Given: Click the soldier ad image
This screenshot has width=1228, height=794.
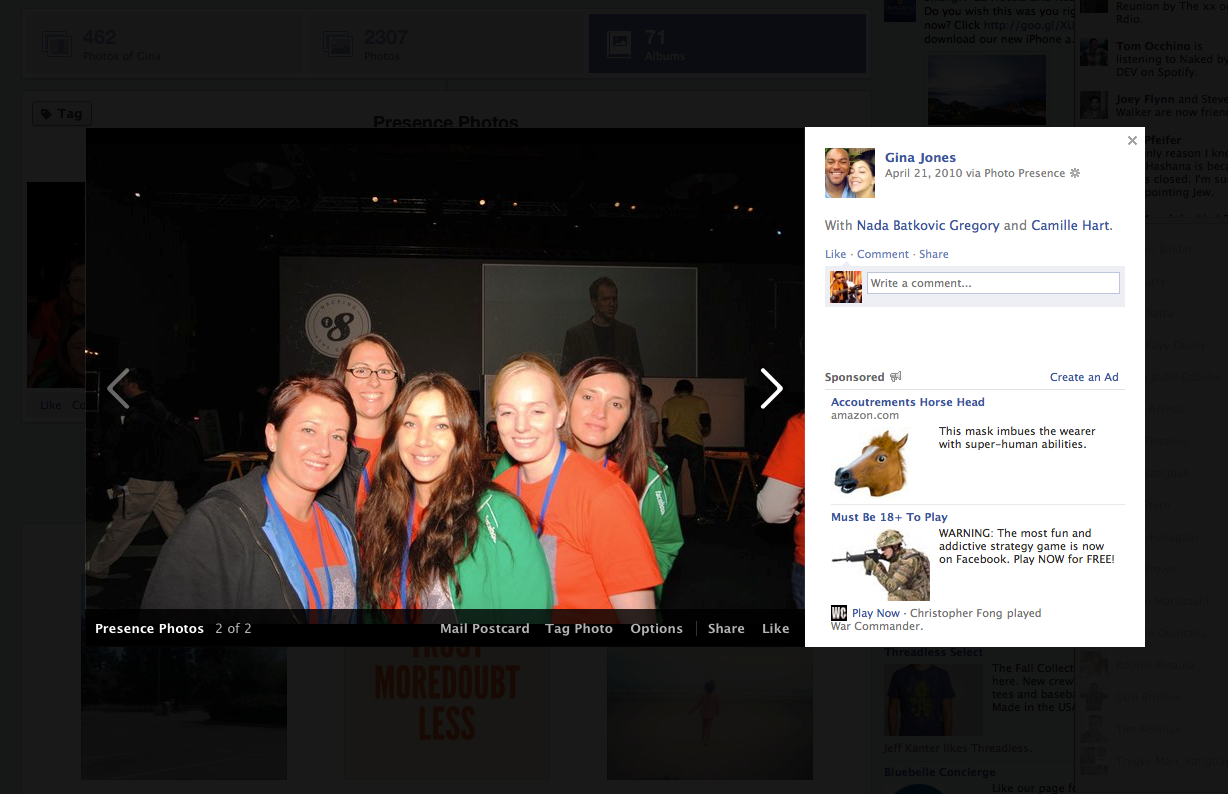Looking at the screenshot, I should 881,564.
